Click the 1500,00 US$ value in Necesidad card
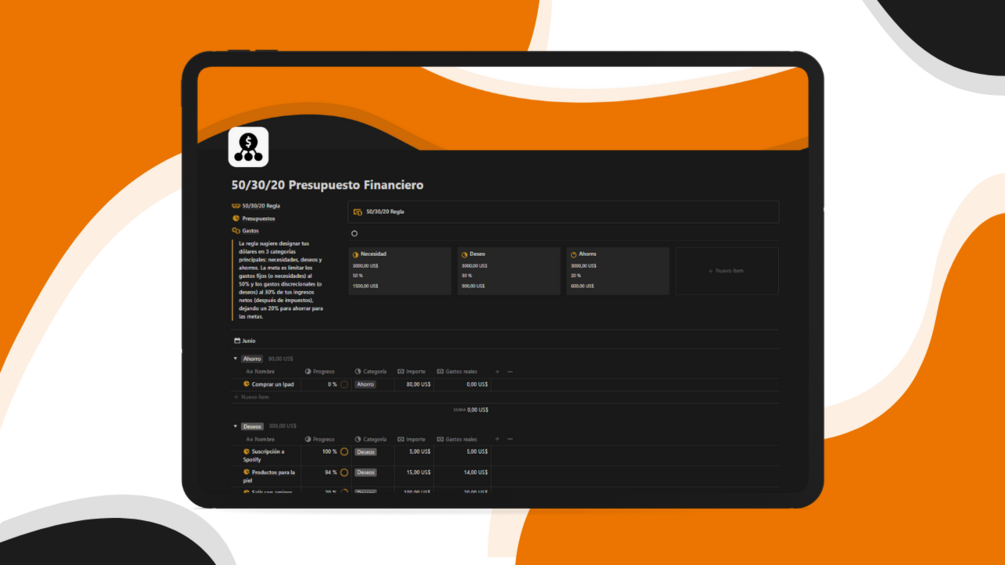 pos(365,286)
